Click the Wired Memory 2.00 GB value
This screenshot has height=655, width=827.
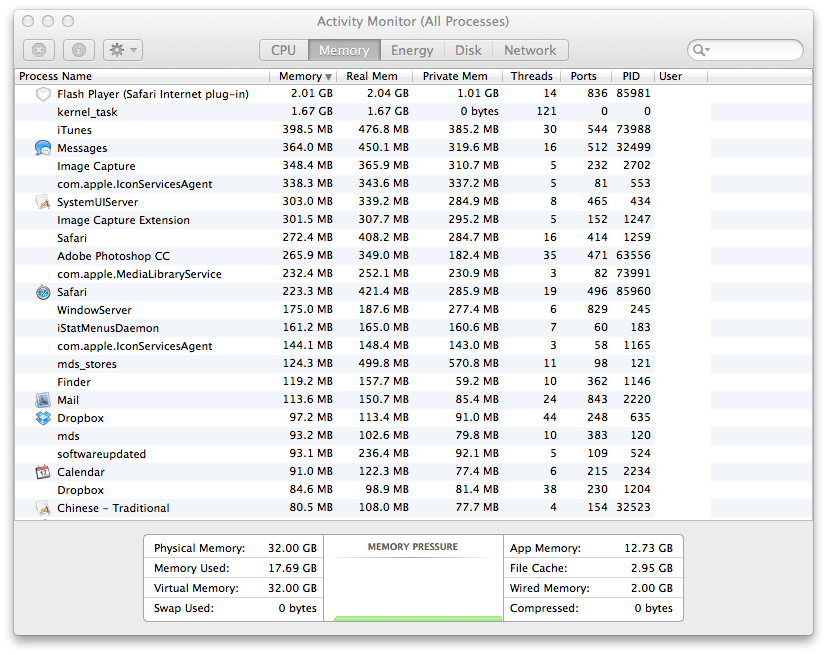point(651,588)
